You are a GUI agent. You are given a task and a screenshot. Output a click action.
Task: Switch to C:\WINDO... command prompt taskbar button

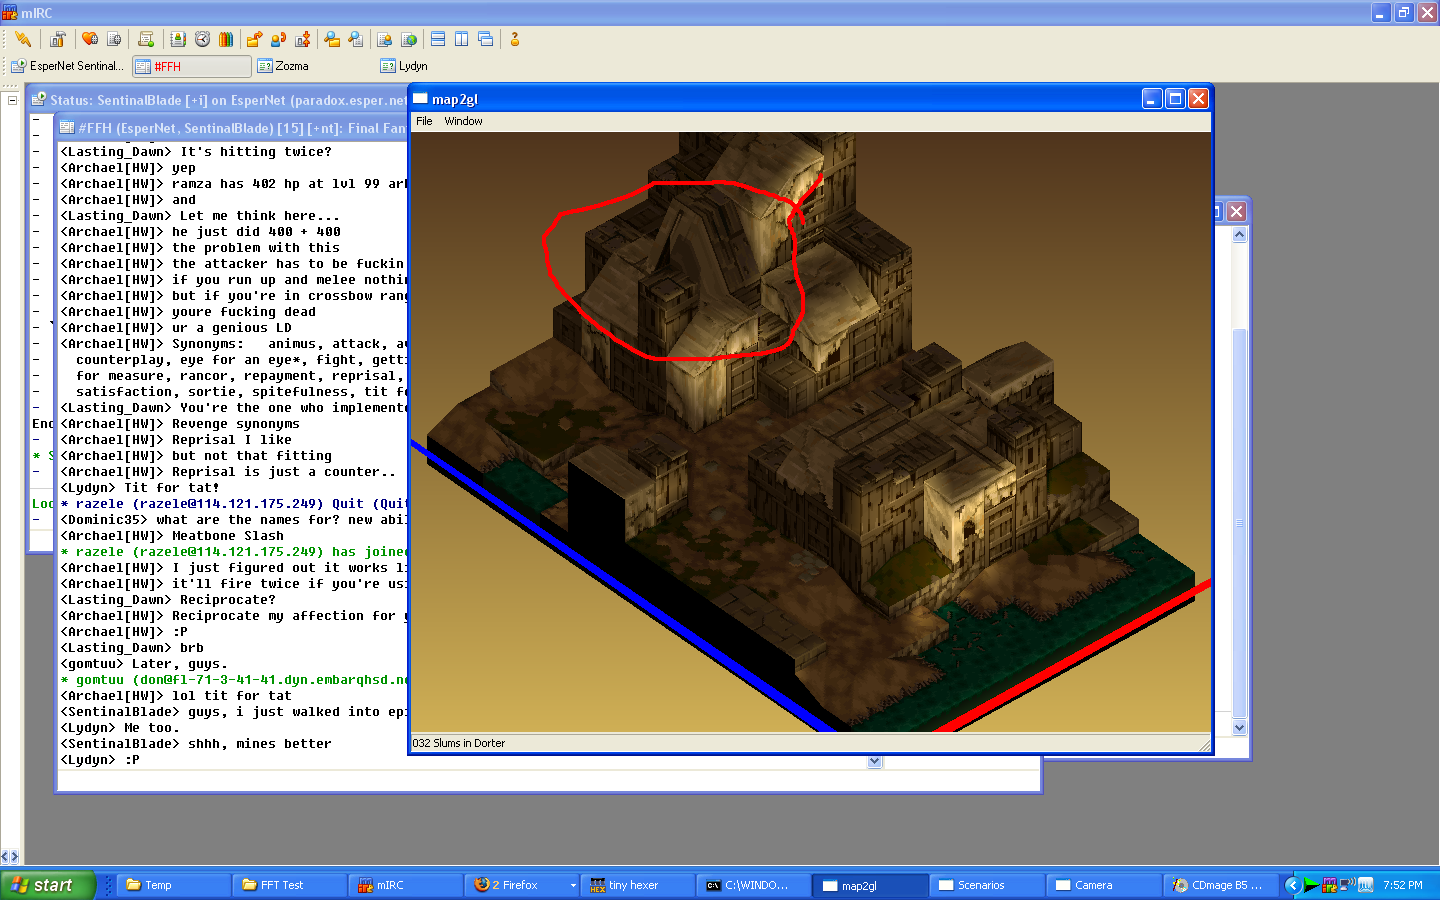755,885
